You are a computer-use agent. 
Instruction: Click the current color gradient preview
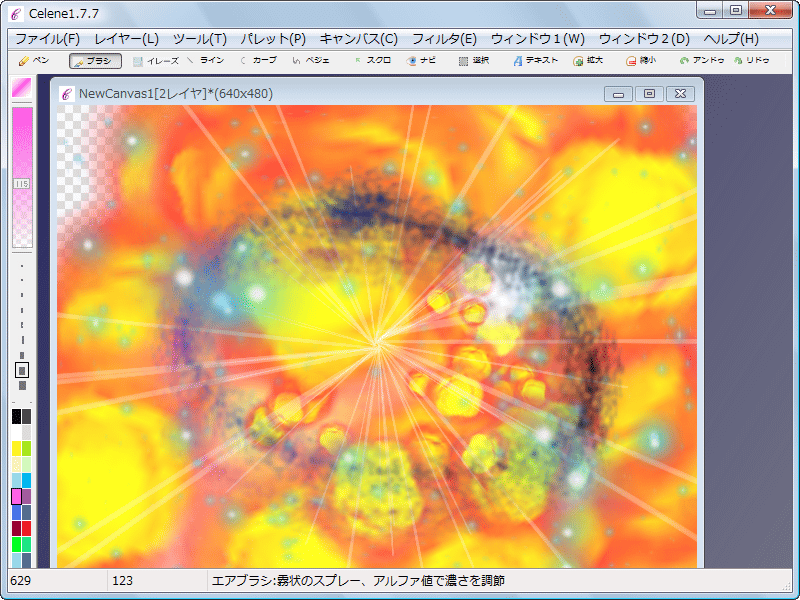22,87
